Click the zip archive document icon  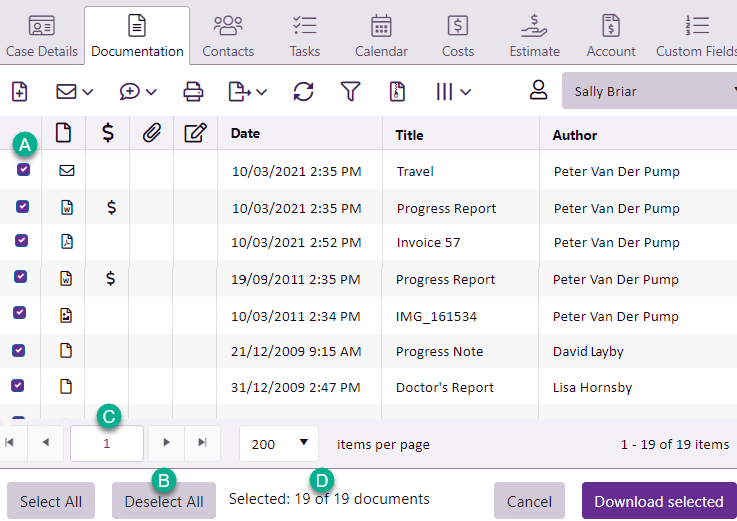tap(397, 92)
